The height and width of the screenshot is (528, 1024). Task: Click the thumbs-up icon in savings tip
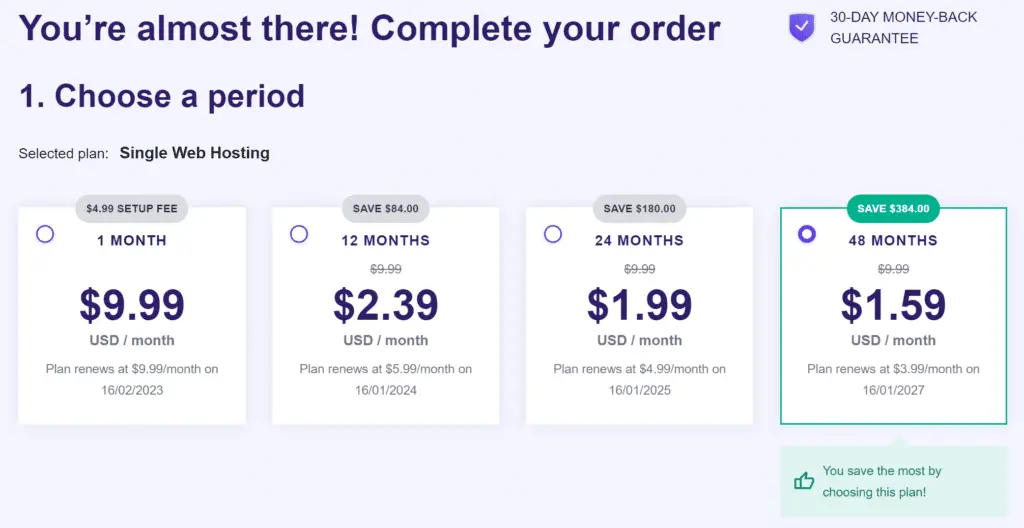(x=804, y=481)
